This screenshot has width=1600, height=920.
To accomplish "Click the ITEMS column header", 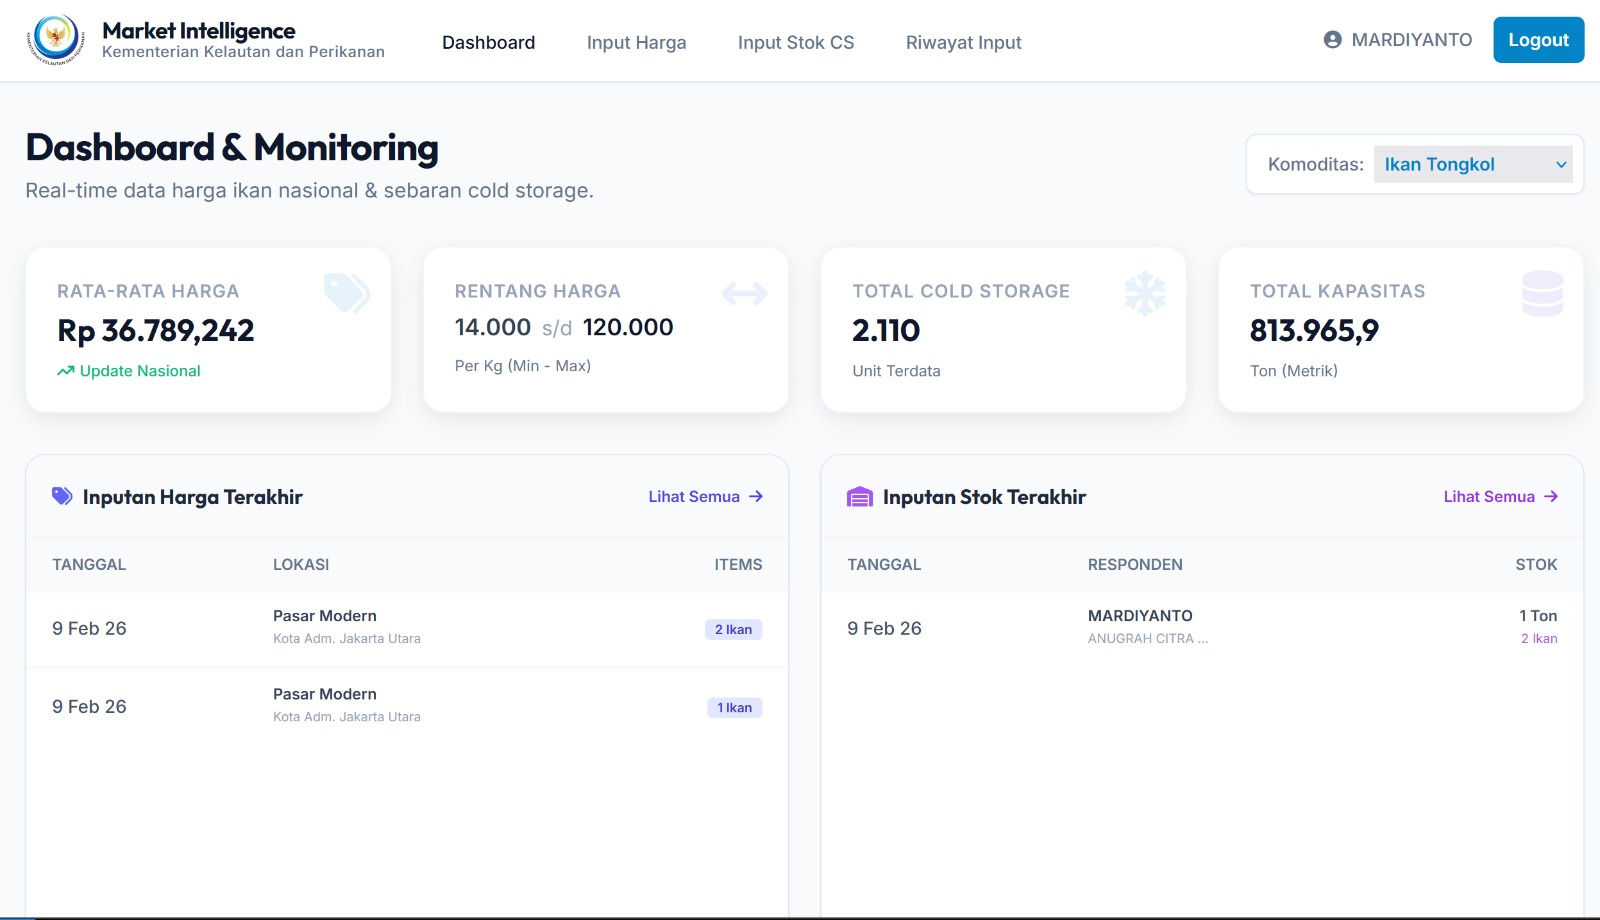I will (738, 565).
